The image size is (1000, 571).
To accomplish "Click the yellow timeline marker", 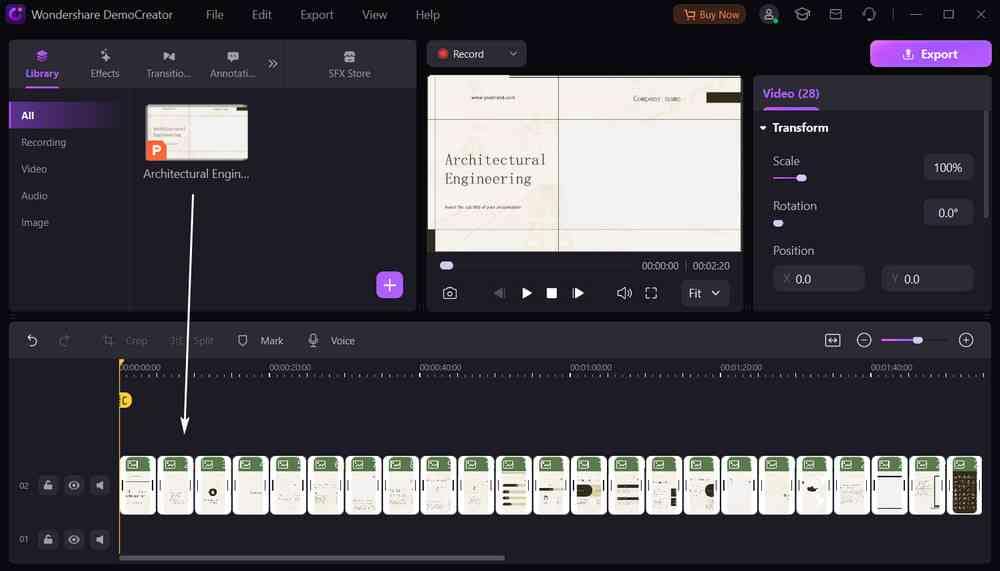I will click(x=125, y=400).
